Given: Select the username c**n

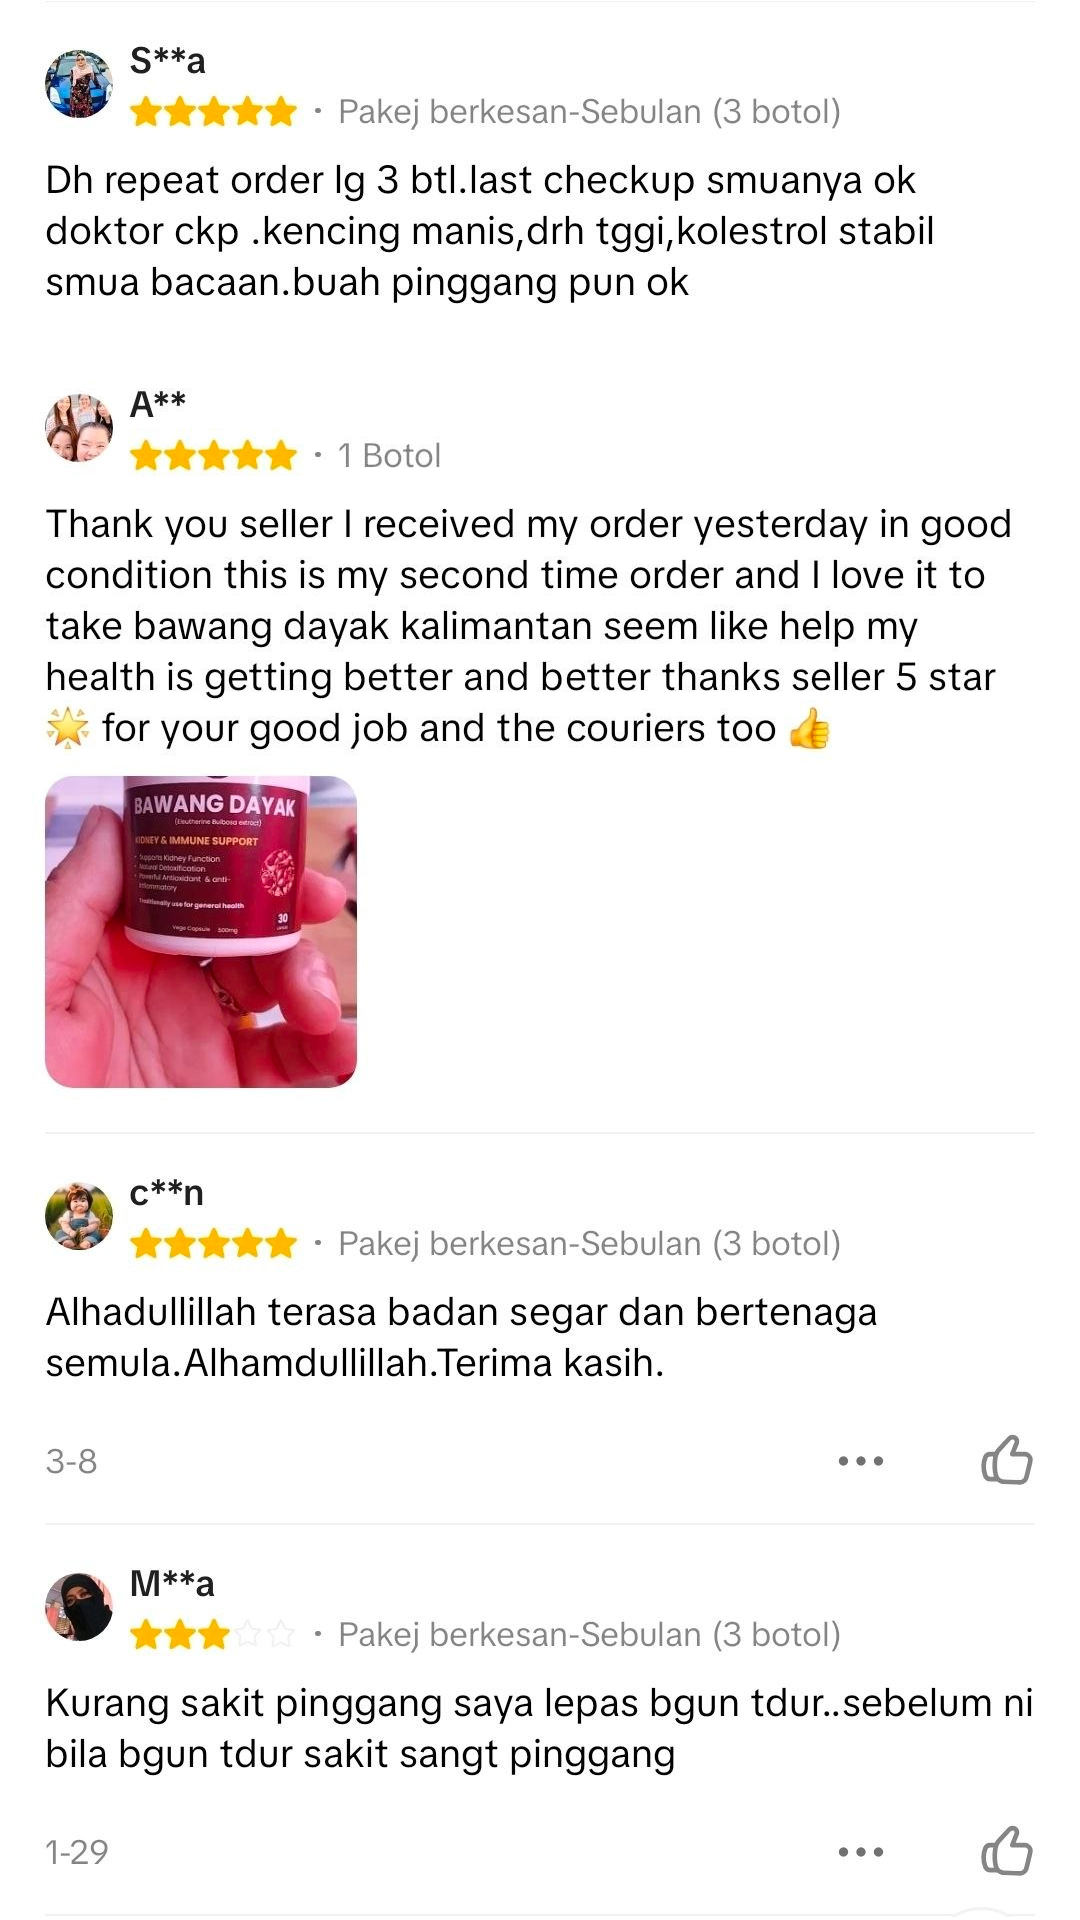Looking at the screenshot, I should pos(167,1193).
